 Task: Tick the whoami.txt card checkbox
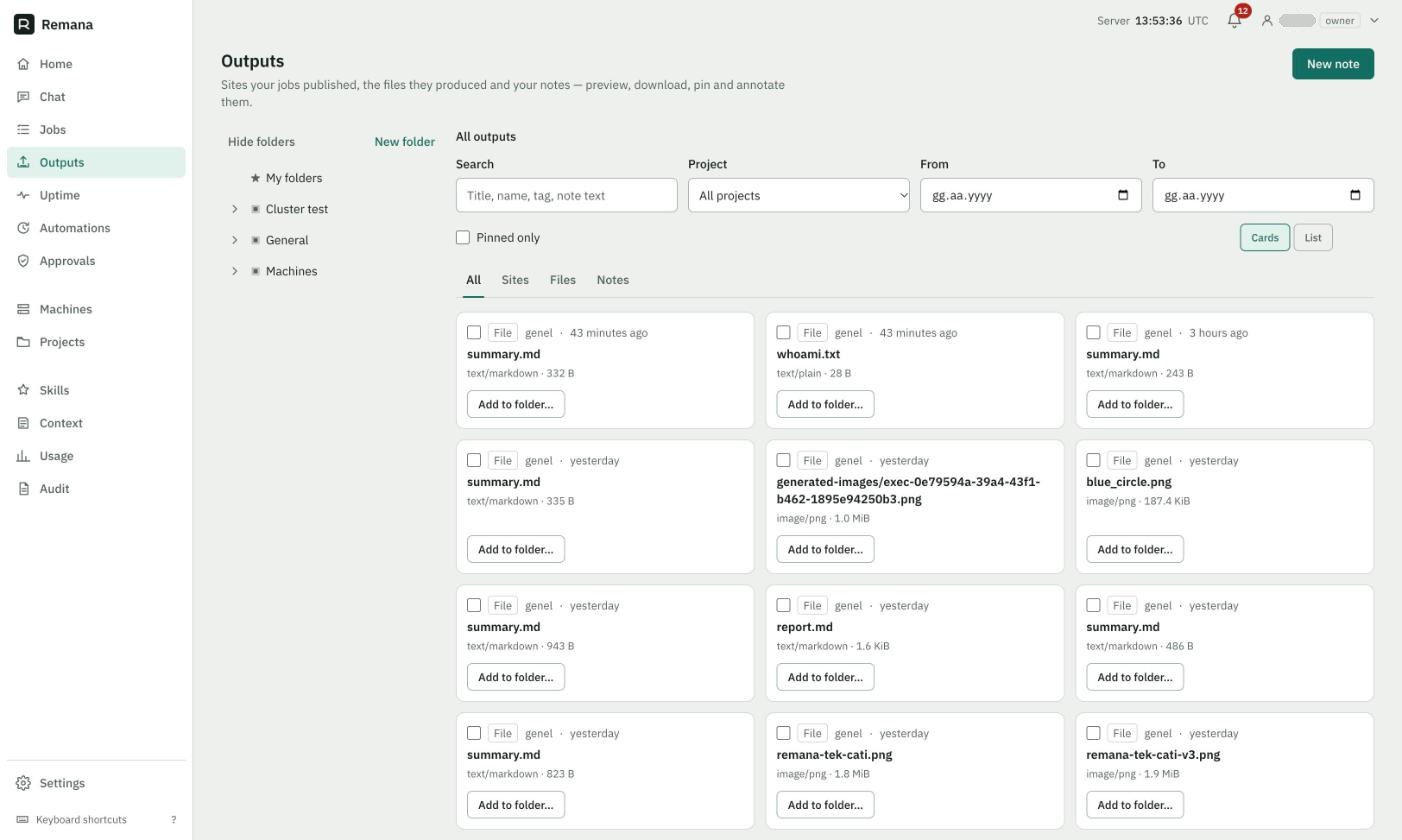(x=784, y=332)
